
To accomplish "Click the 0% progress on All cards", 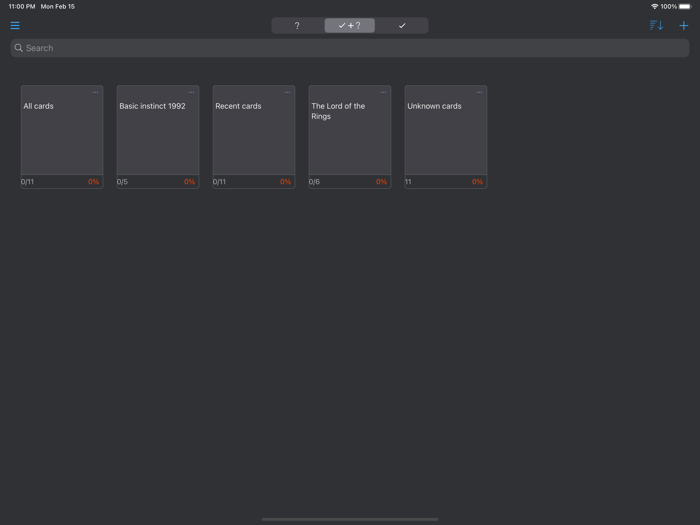I will click(94, 182).
